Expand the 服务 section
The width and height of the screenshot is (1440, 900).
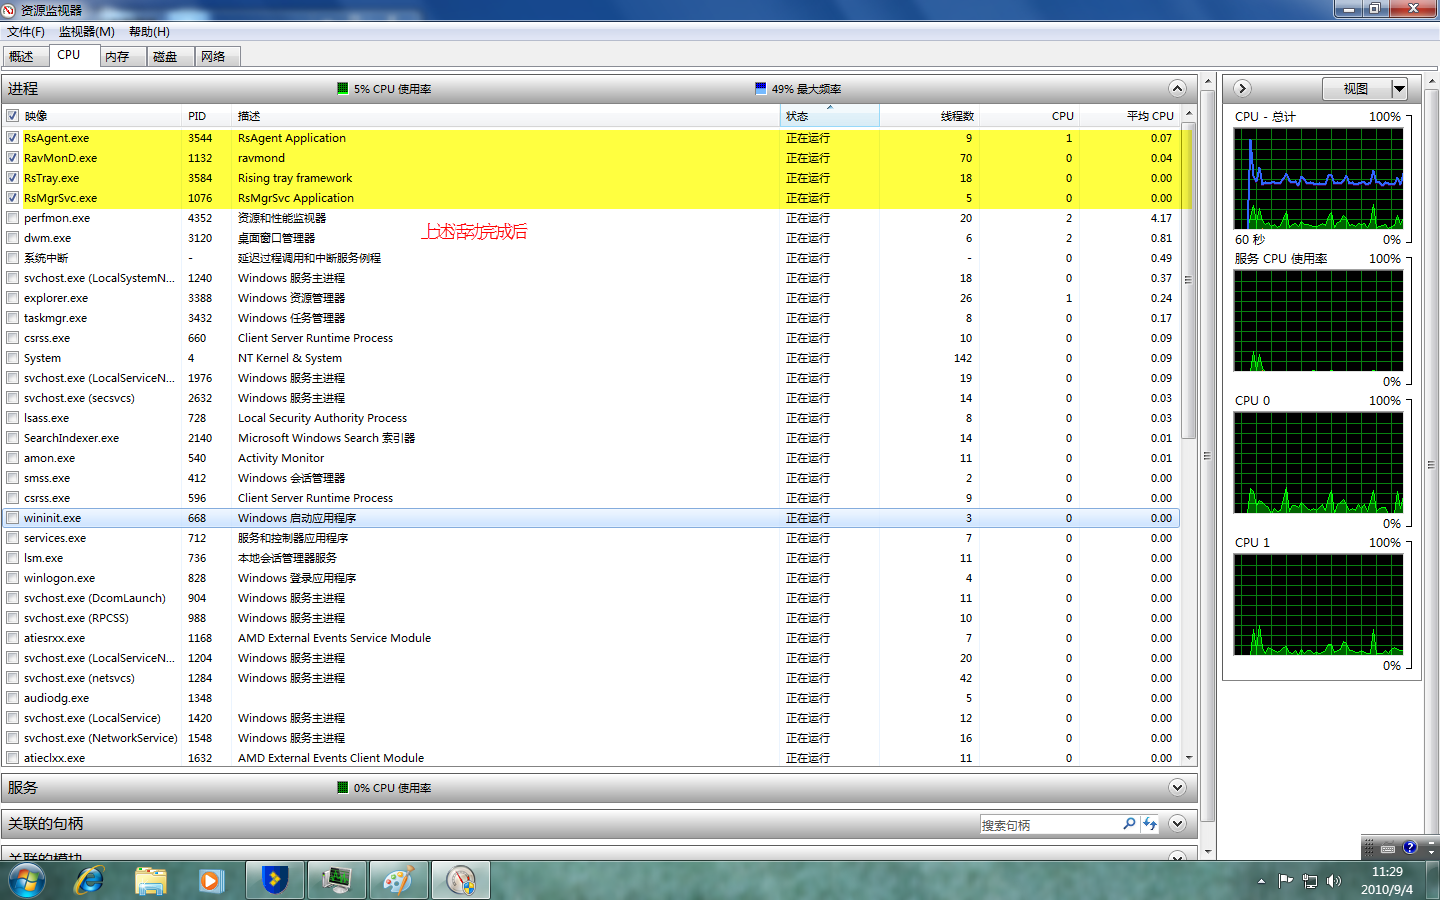1177,788
